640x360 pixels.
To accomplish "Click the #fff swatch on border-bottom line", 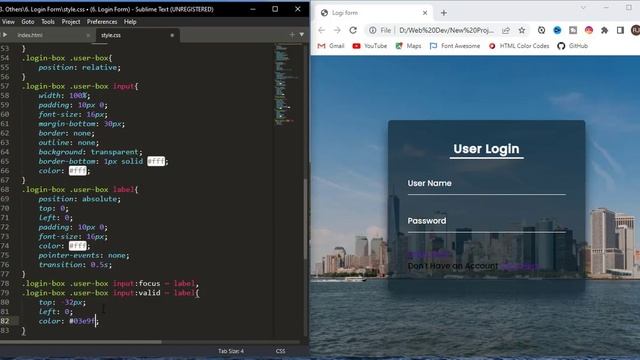I will pos(156,161).
